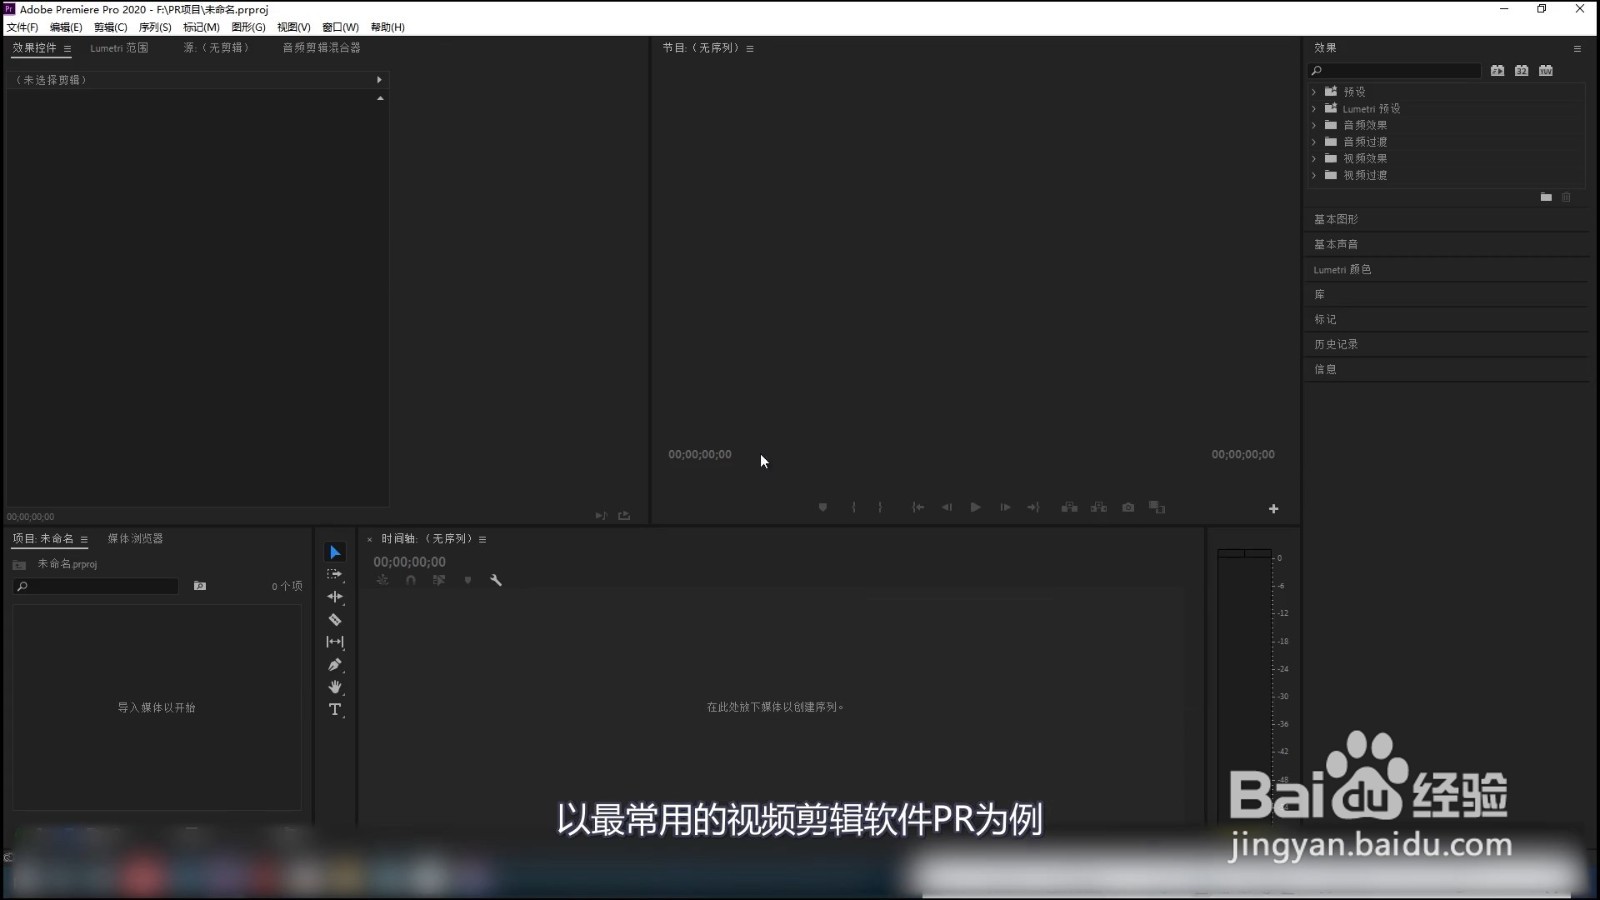Enable the 32-bit color effects filter
Image resolution: width=1600 pixels, height=900 pixels.
1521,70
